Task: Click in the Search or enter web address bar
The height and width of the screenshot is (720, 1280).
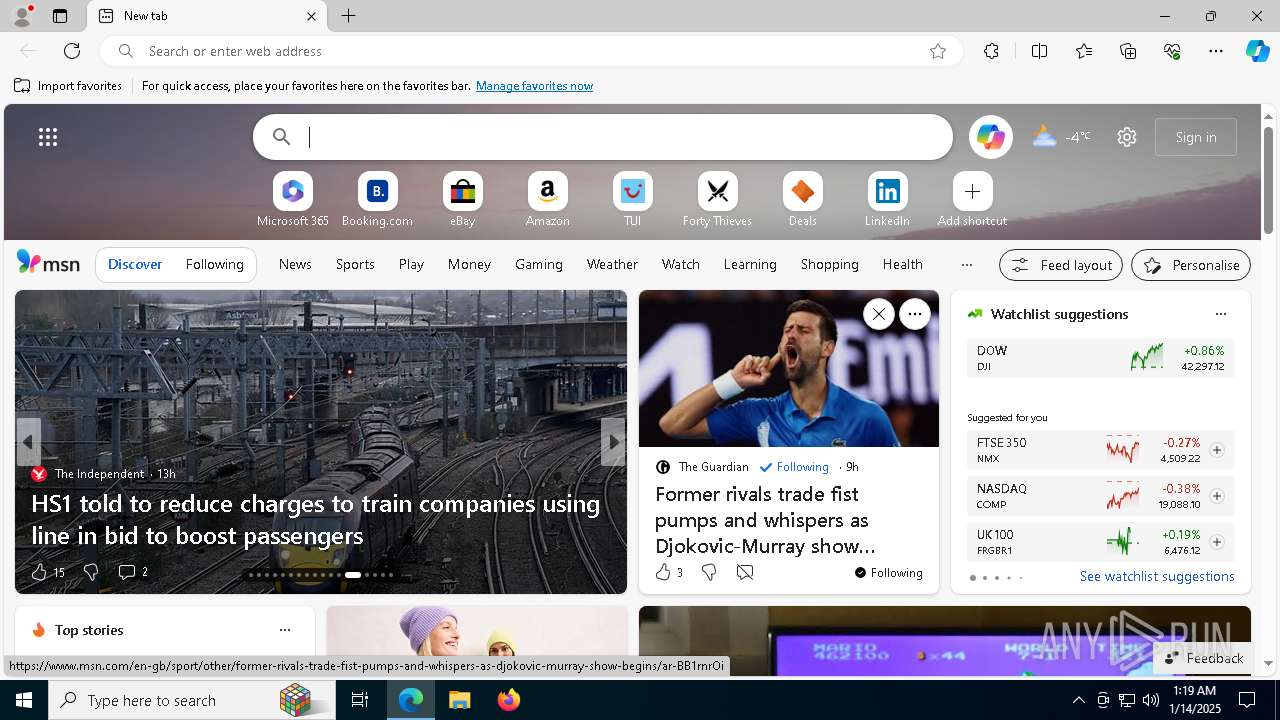Action: [530, 51]
